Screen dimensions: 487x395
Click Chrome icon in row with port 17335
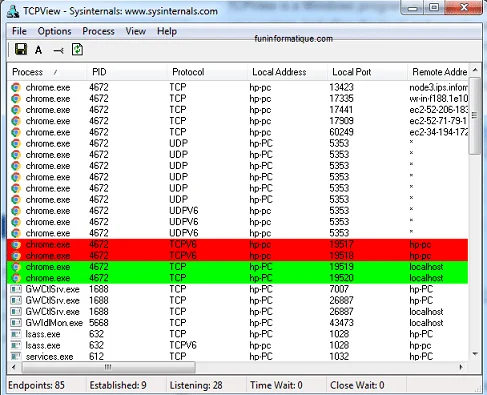(x=16, y=99)
